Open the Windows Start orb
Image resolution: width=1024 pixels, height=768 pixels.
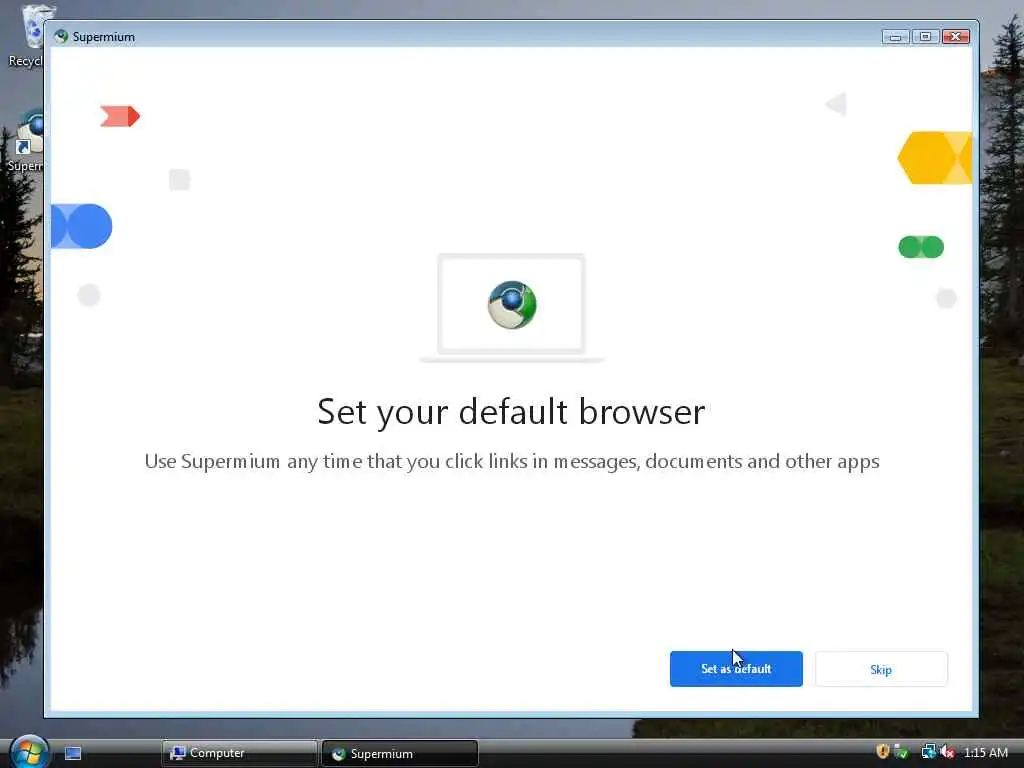coord(29,751)
